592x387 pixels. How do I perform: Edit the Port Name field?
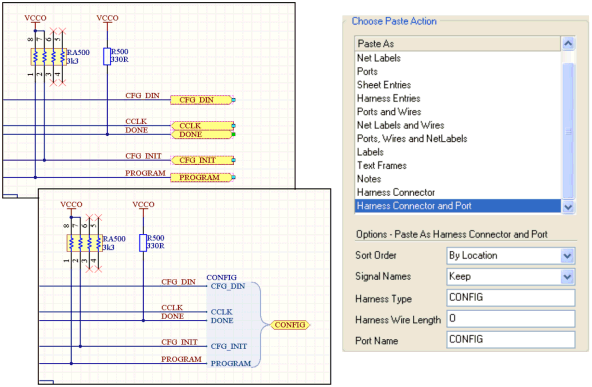[x=511, y=339]
